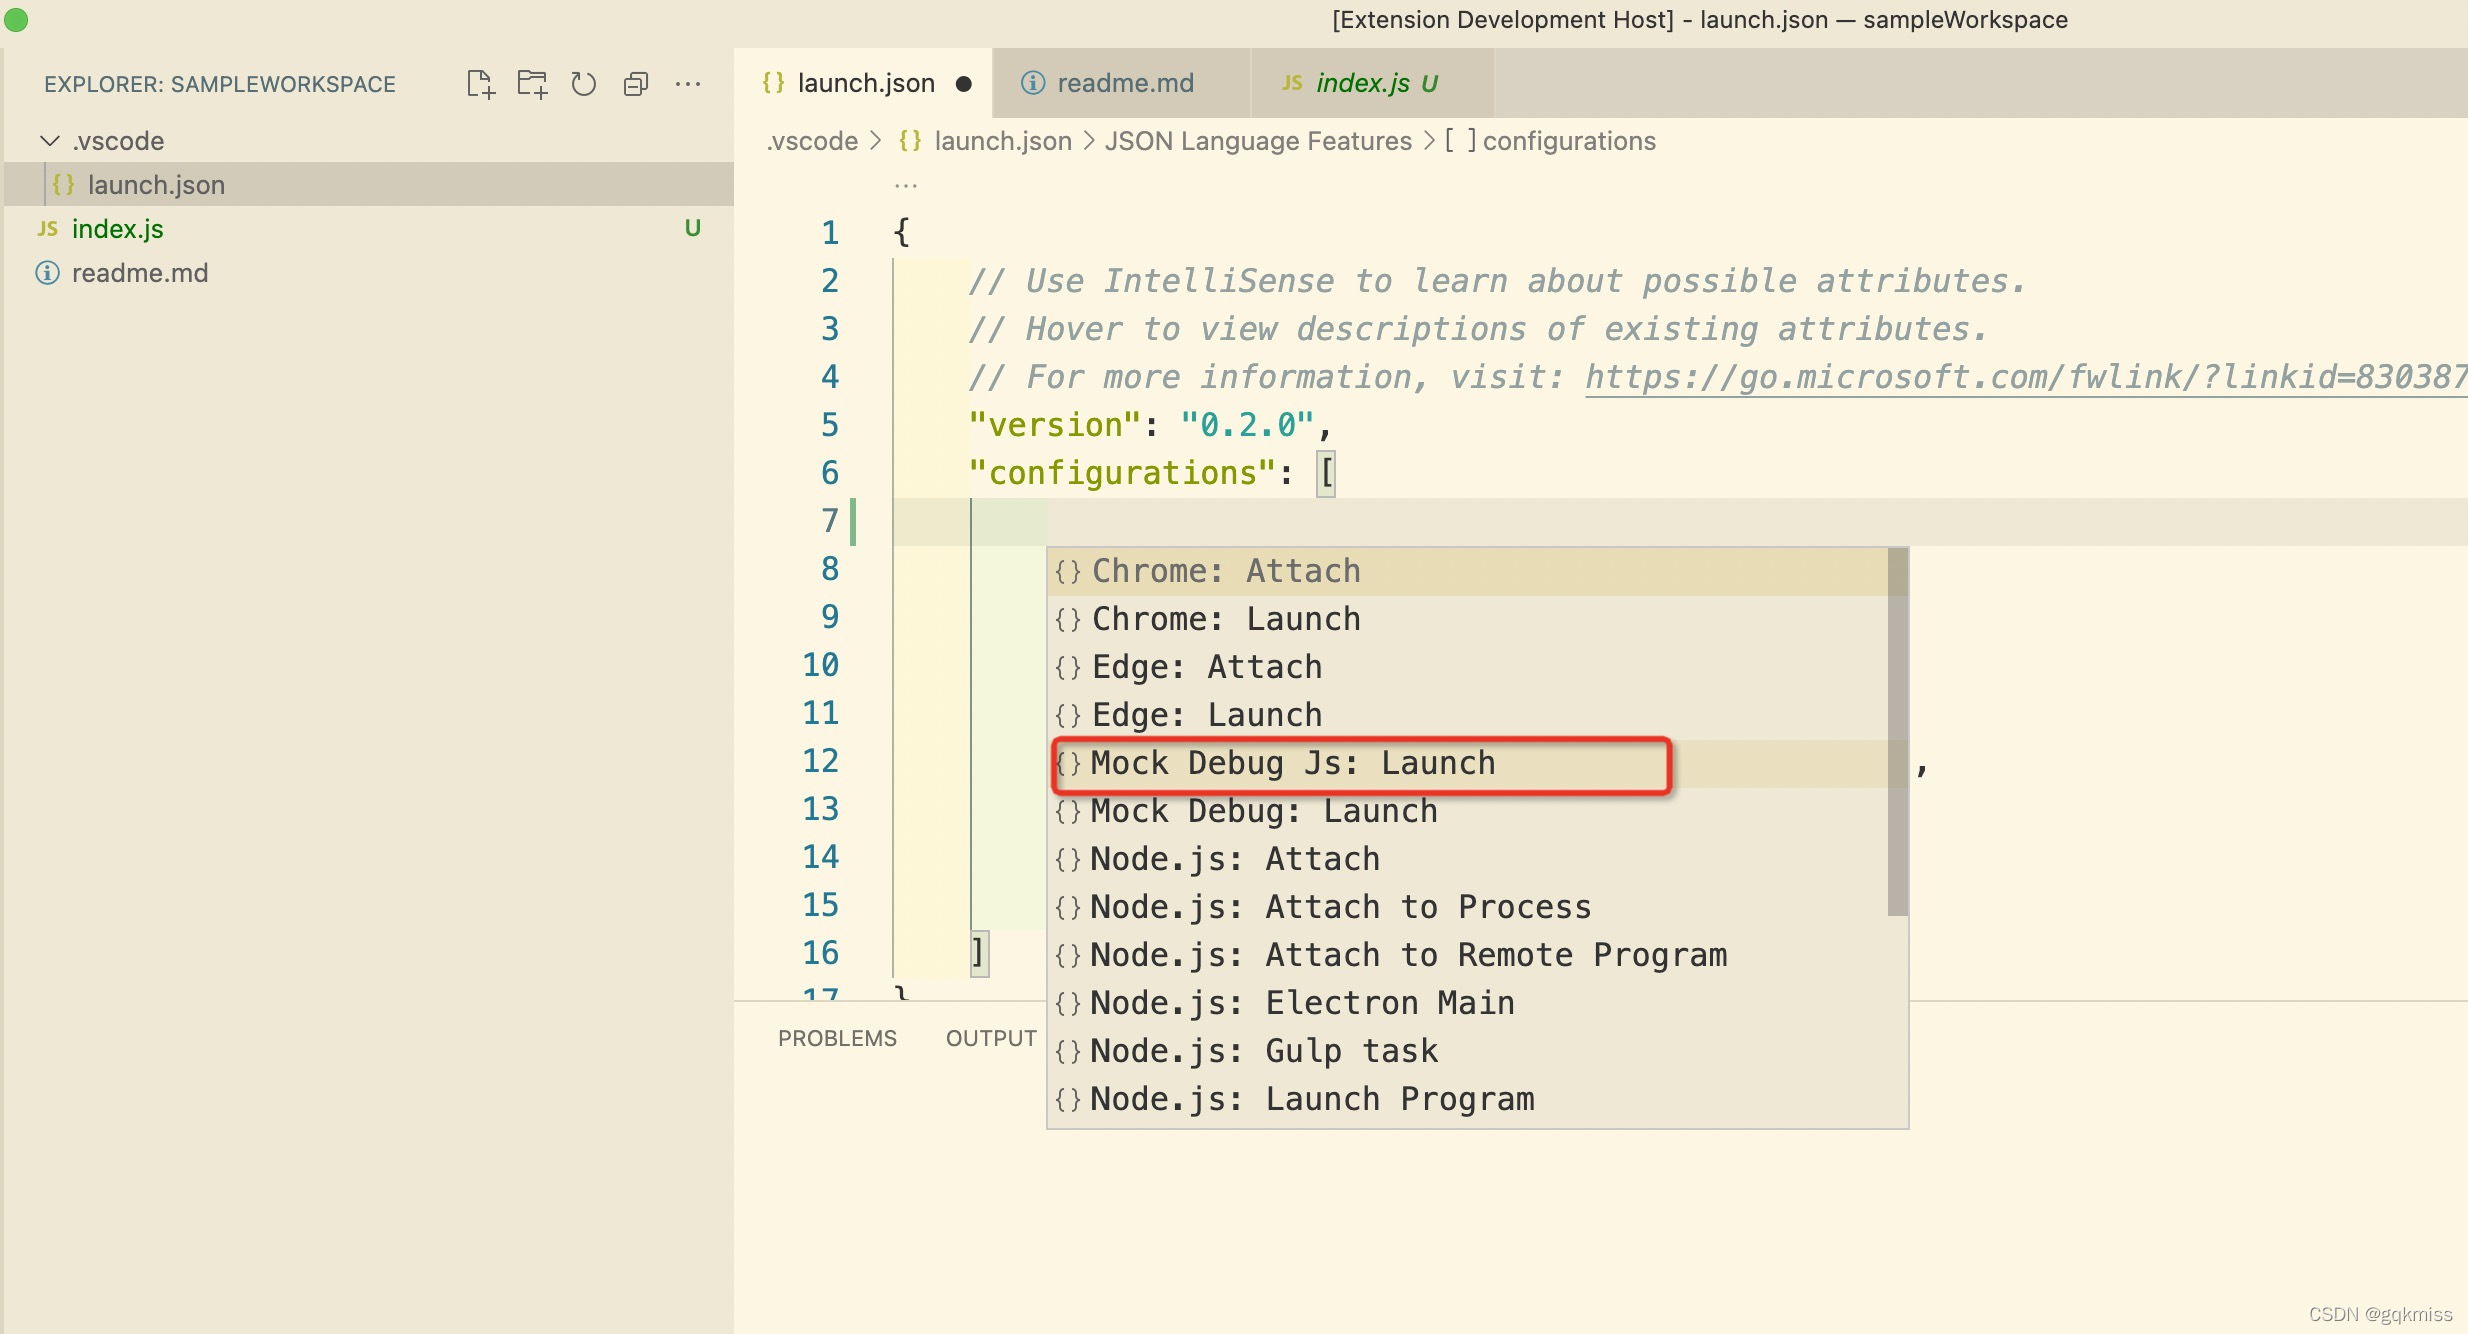Choose Edge: Attach from suggestions

point(1468,668)
